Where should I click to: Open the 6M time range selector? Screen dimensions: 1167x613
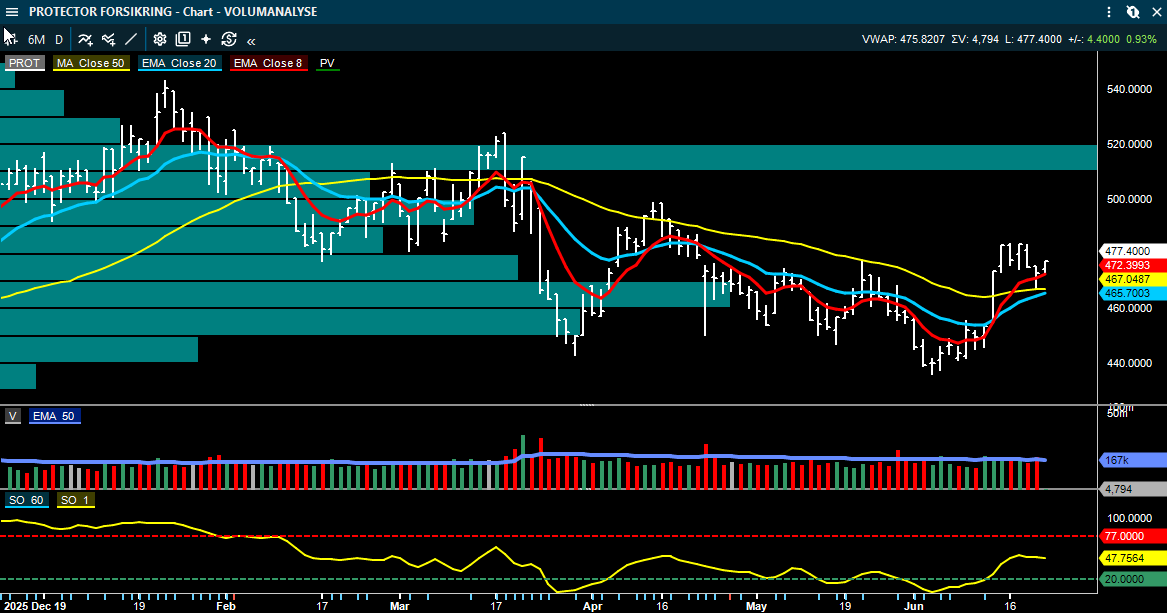coord(36,39)
